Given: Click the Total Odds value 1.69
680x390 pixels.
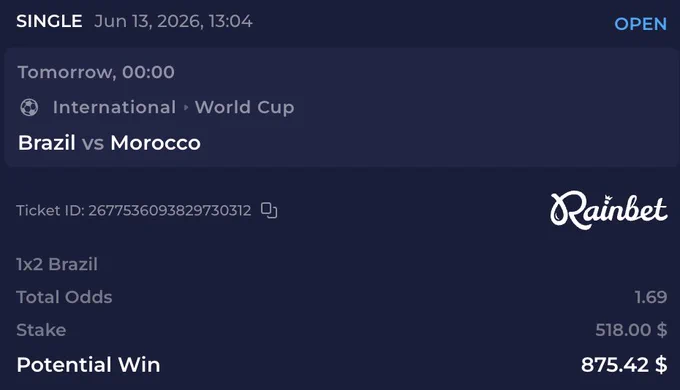Looking at the screenshot, I should tap(651, 297).
